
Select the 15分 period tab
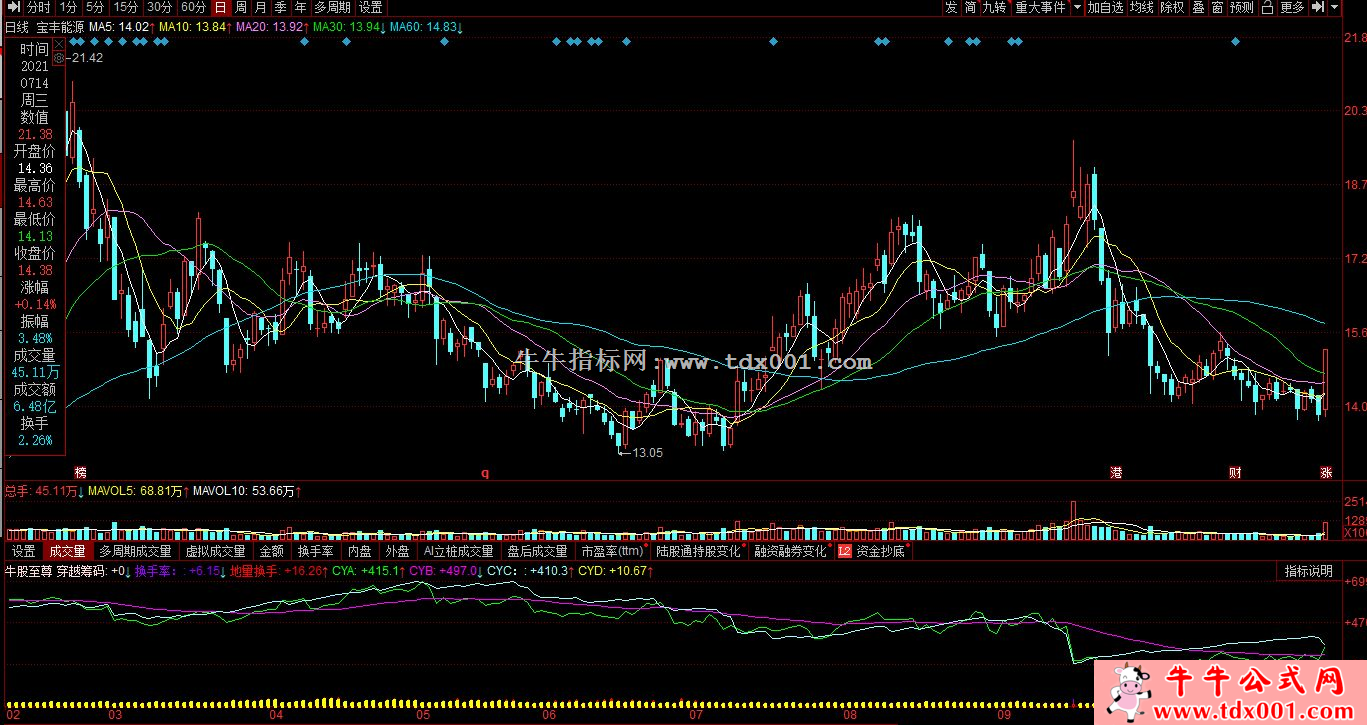pos(126,7)
